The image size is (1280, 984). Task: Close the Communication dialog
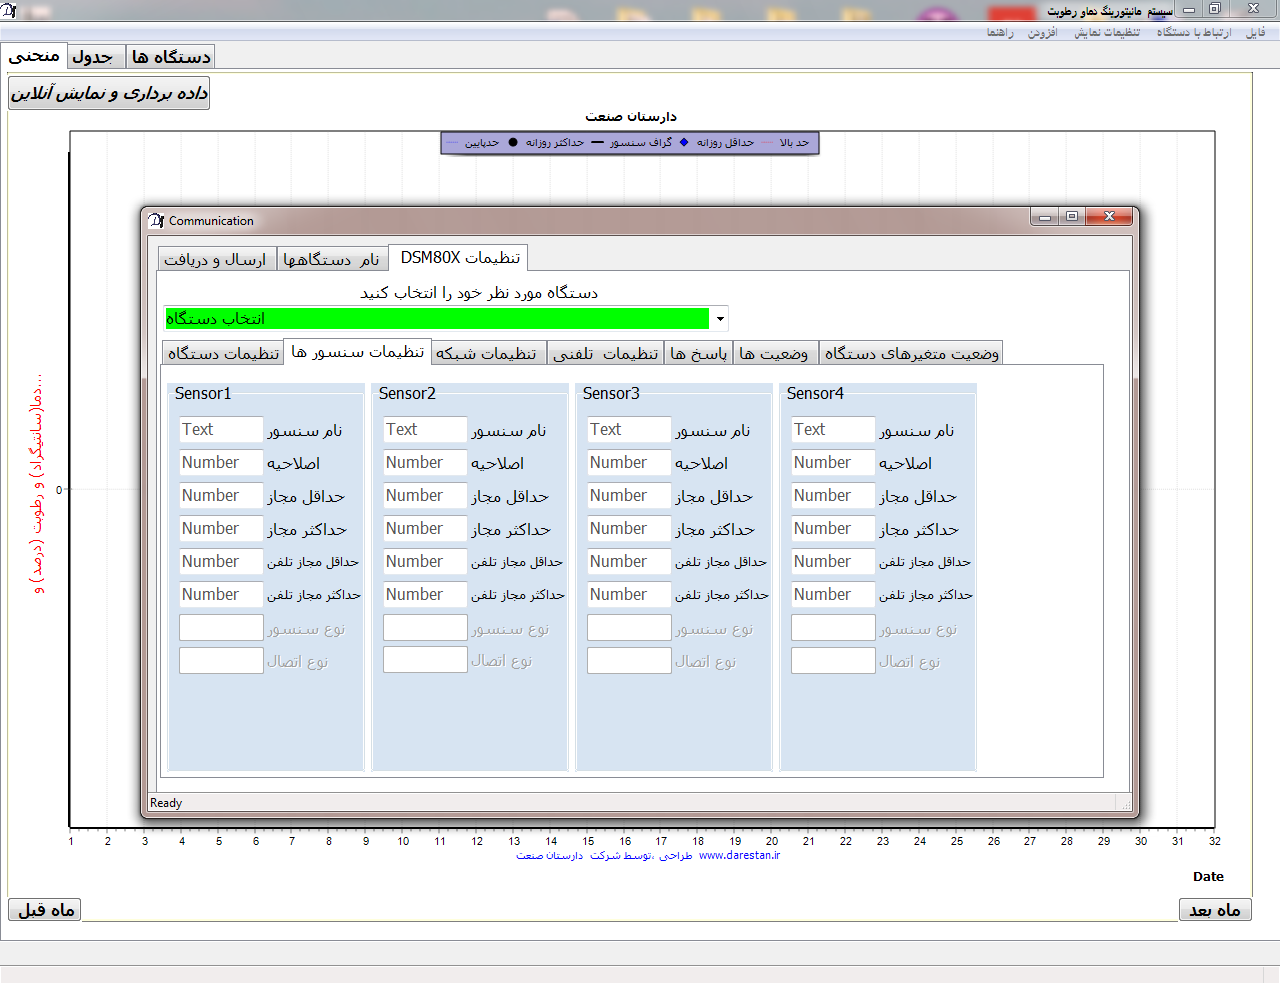tap(1109, 216)
